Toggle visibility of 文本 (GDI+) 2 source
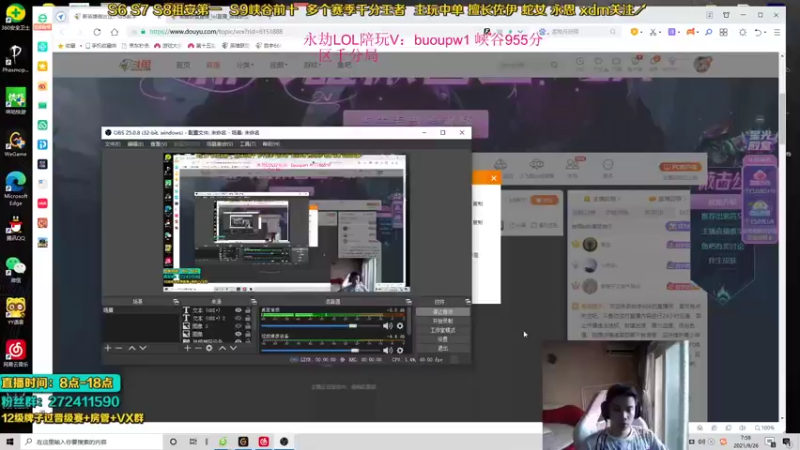The image size is (800, 450). click(x=238, y=318)
